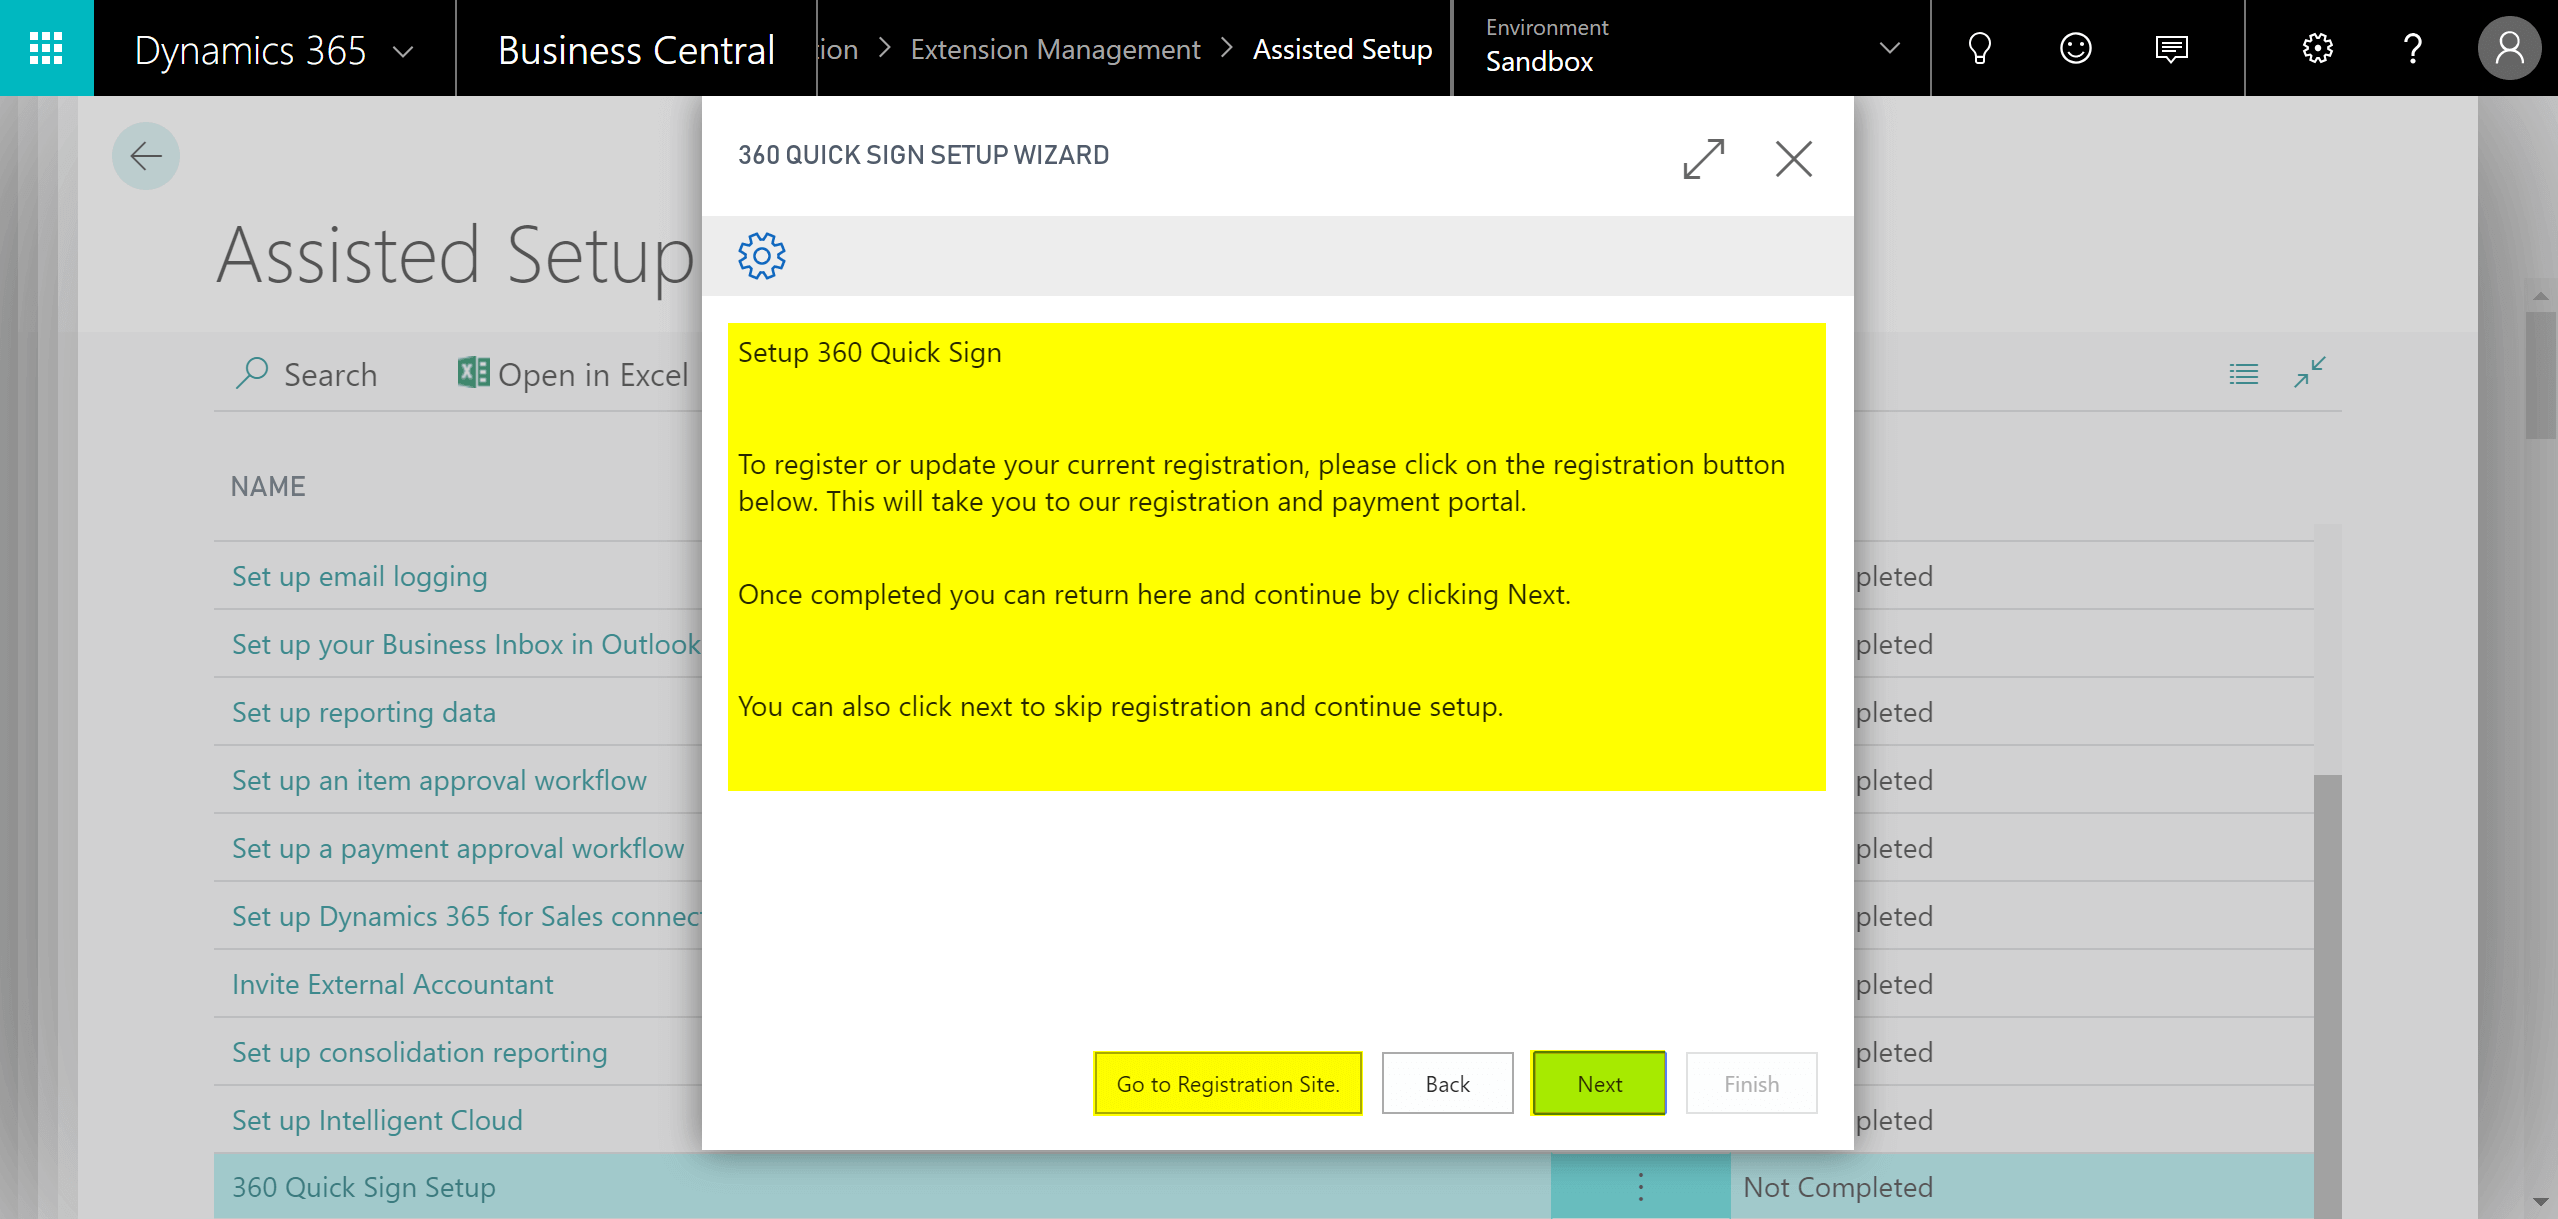Screen dimensions: 2558x1219
Task: Open the notifications message icon
Action: [2171, 47]
